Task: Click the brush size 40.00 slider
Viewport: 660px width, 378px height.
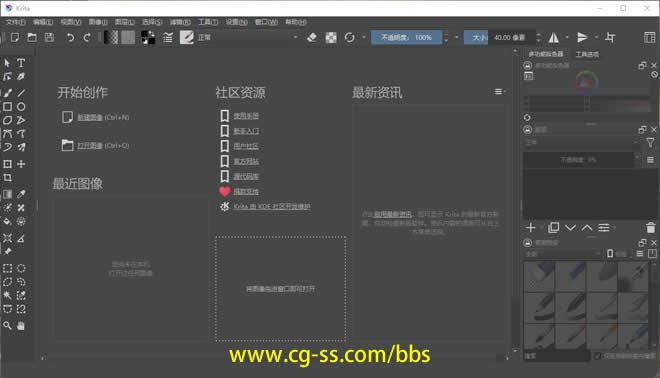Action: click(x=499, y=37)
